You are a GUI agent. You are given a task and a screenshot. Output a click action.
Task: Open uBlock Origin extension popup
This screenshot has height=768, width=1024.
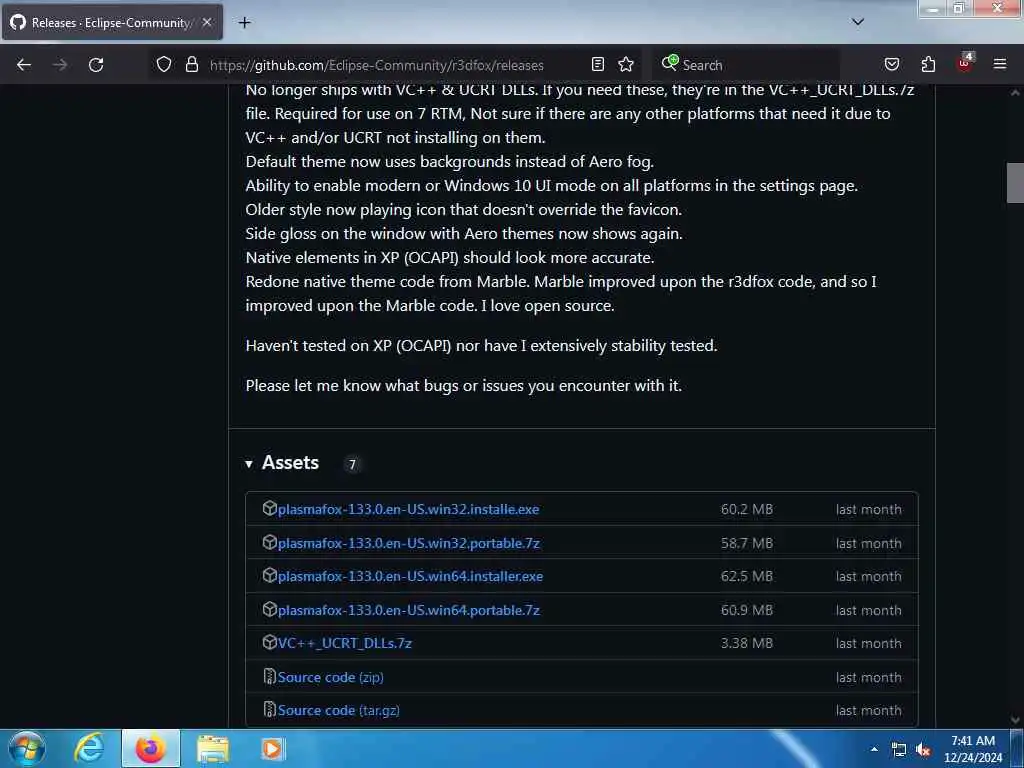tap(965, 63)
